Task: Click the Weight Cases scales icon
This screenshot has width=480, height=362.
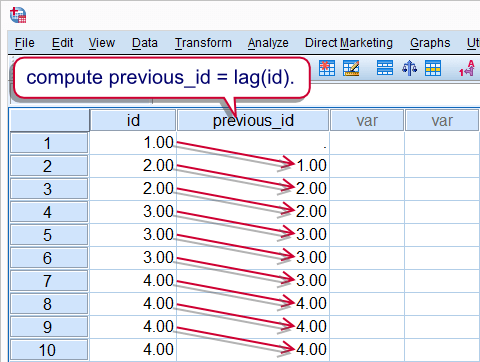Action: (409, 68)
